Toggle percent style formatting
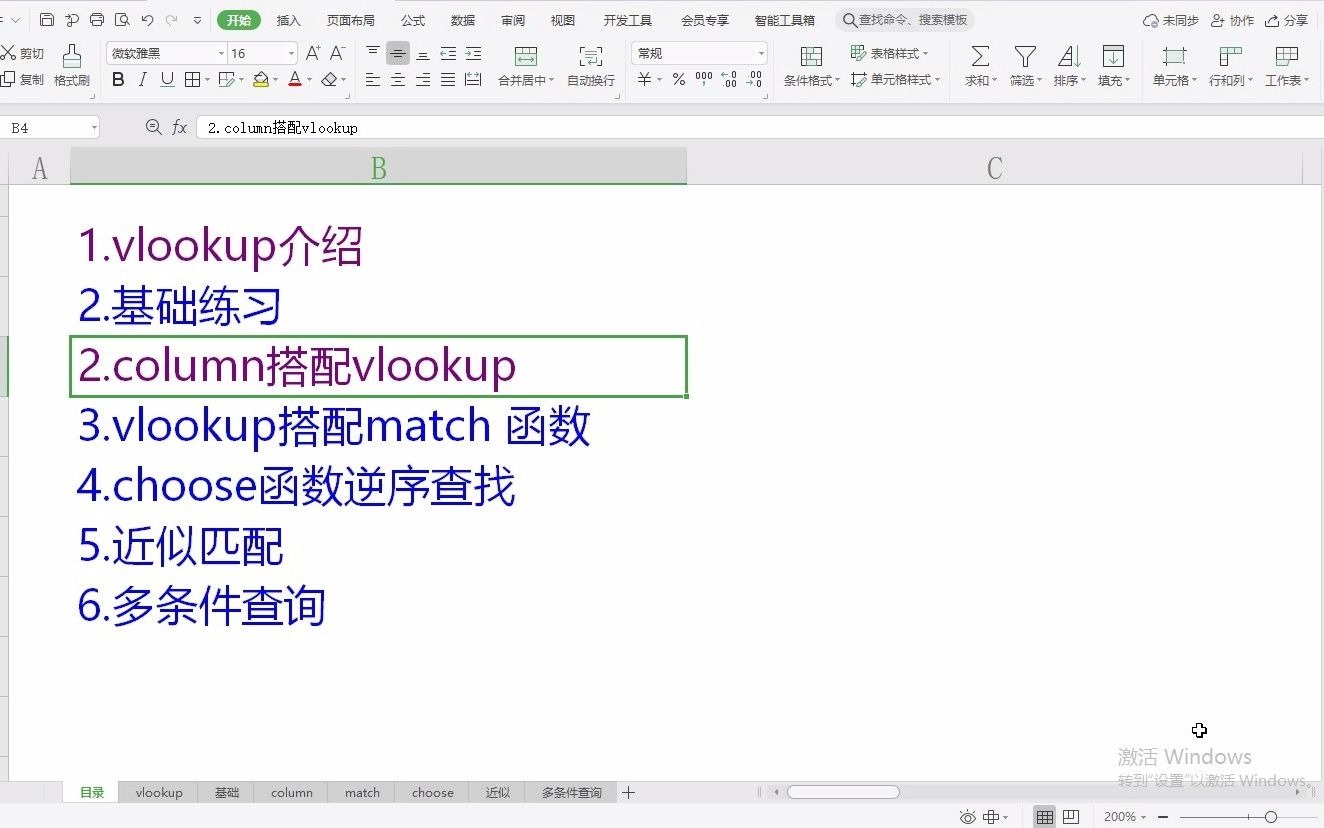 click(x=677, y=80)
